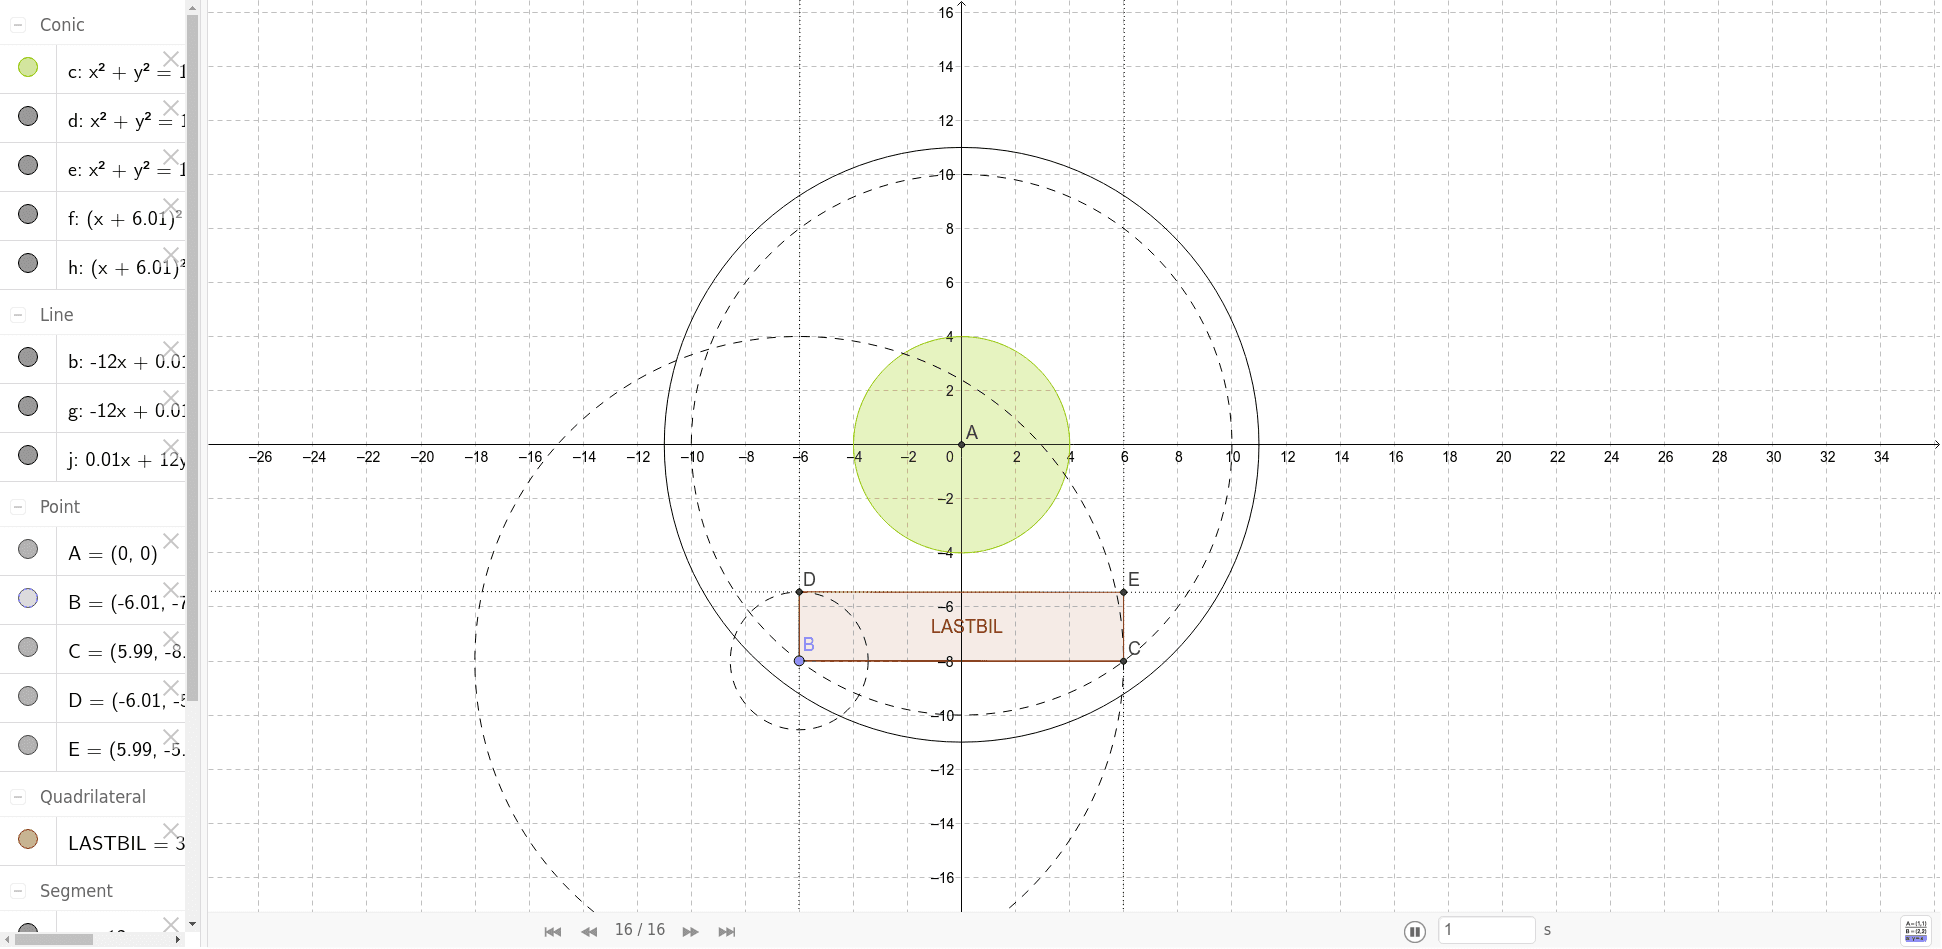Select equation row f: (x + 6.01)²

126,218
